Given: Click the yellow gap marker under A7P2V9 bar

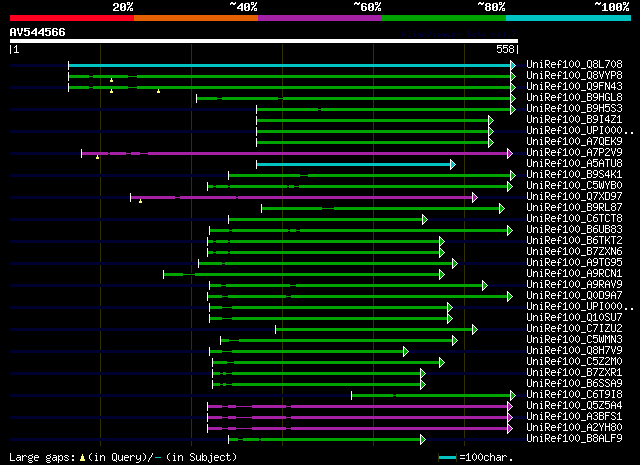Looking at the screenshot, I should click(98, 157).
